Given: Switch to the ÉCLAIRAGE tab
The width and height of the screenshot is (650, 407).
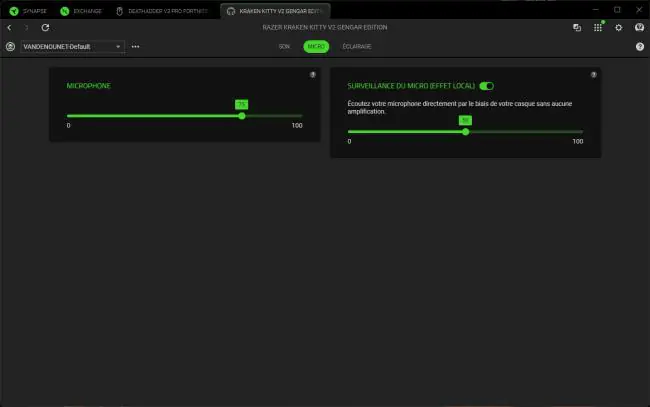Looking at the screenshot, I should click(x=357, y=46).
